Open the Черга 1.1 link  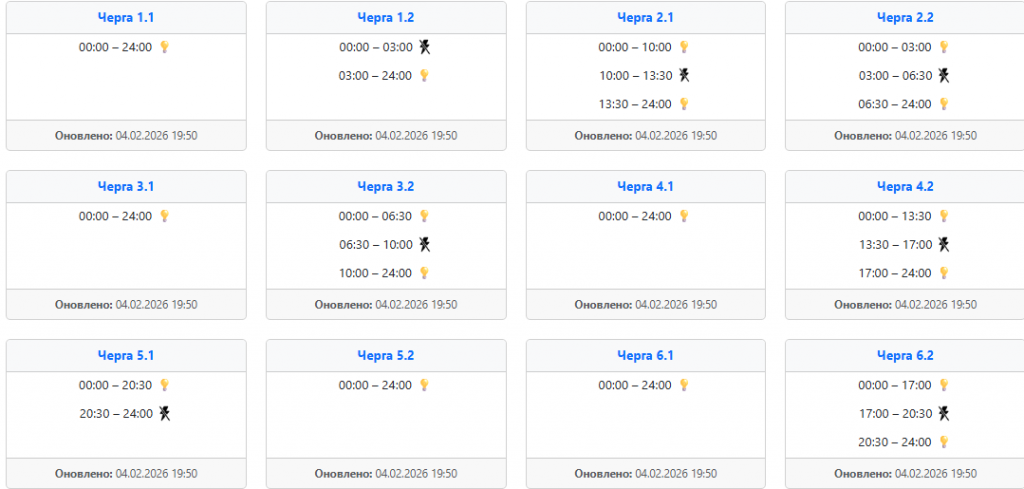click(126, 18)
